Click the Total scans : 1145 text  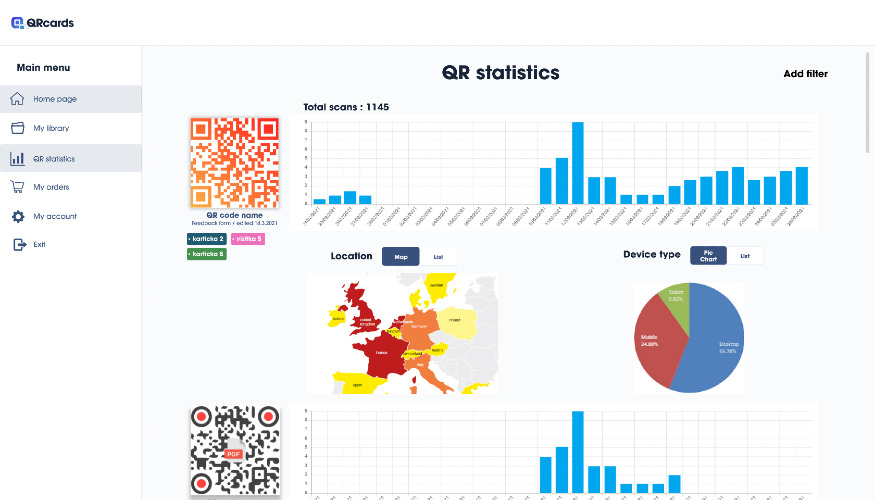tap(346, 107)
